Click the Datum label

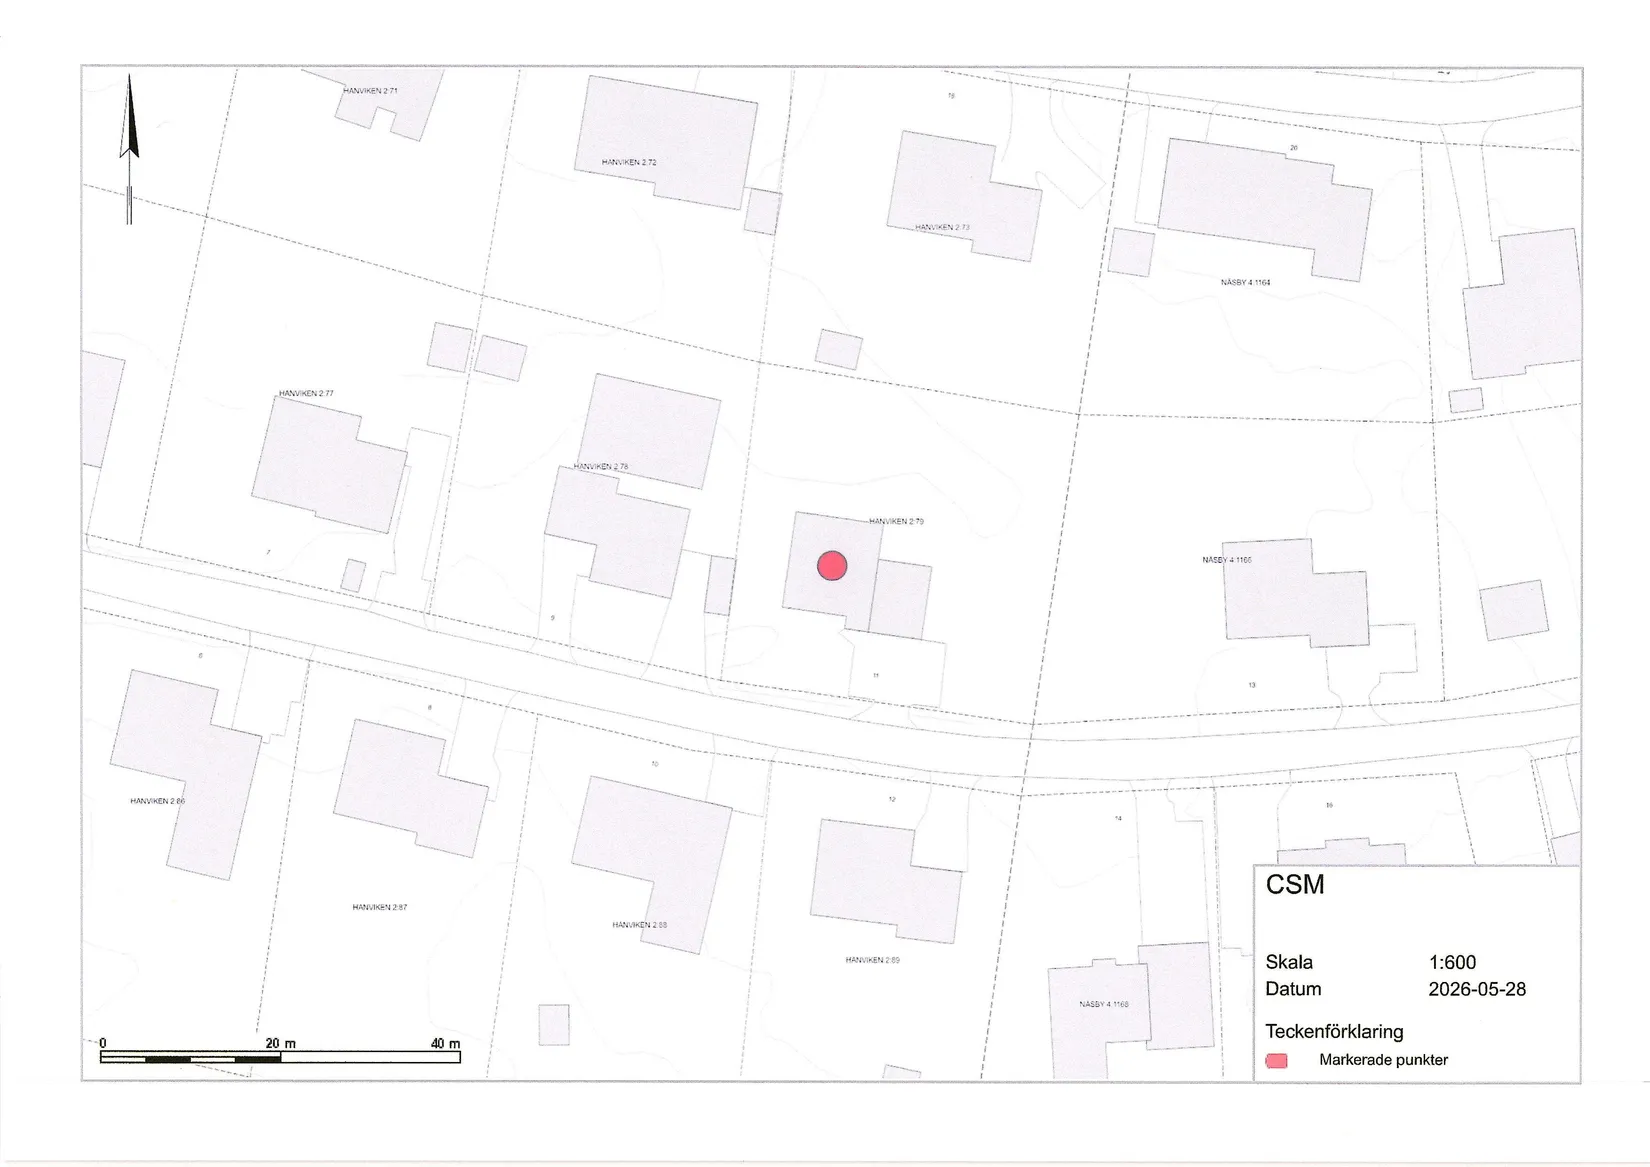coord(1293,989)
